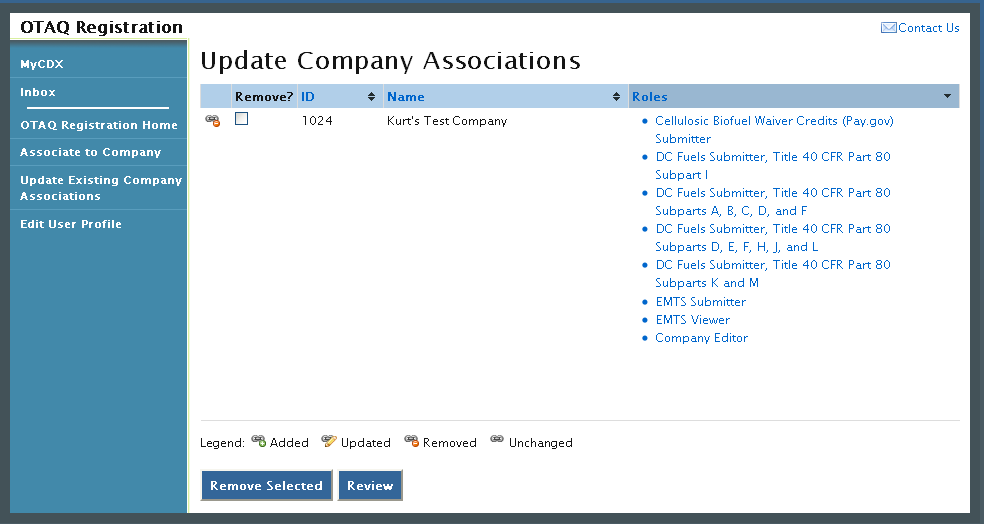This screenshot has width=984, height=524.
Task: Open the Contact Us link
Action: (928, 28)
